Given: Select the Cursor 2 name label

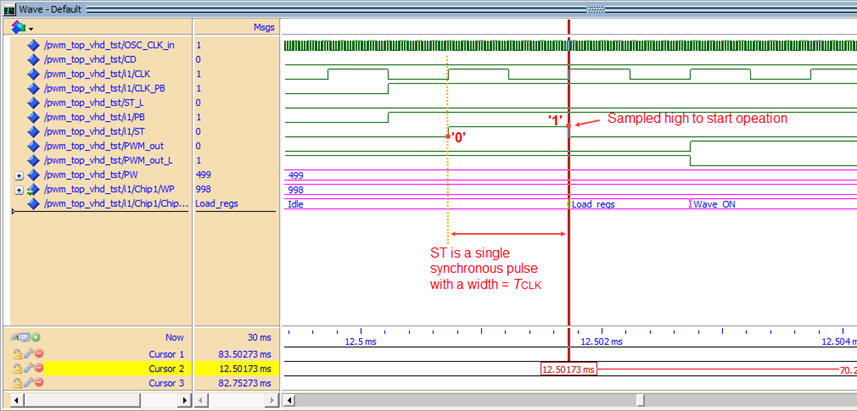Looking at the screenshot, I should coord(166,368).
